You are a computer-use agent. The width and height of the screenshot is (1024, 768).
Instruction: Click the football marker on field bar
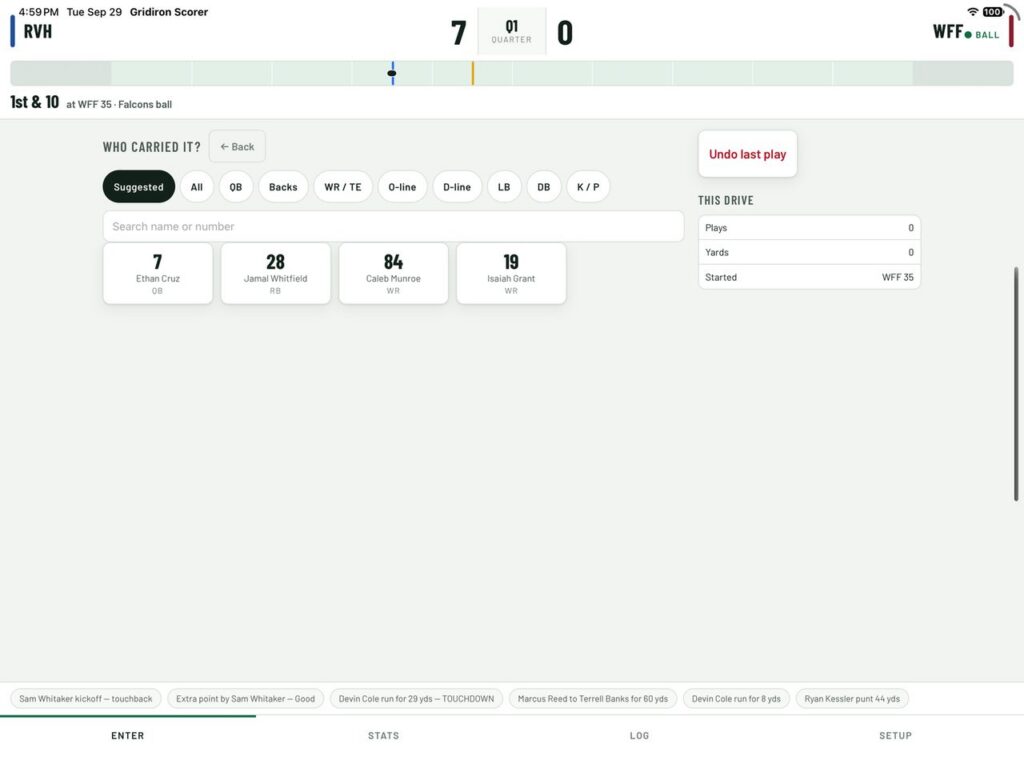[x=392, y=73]
